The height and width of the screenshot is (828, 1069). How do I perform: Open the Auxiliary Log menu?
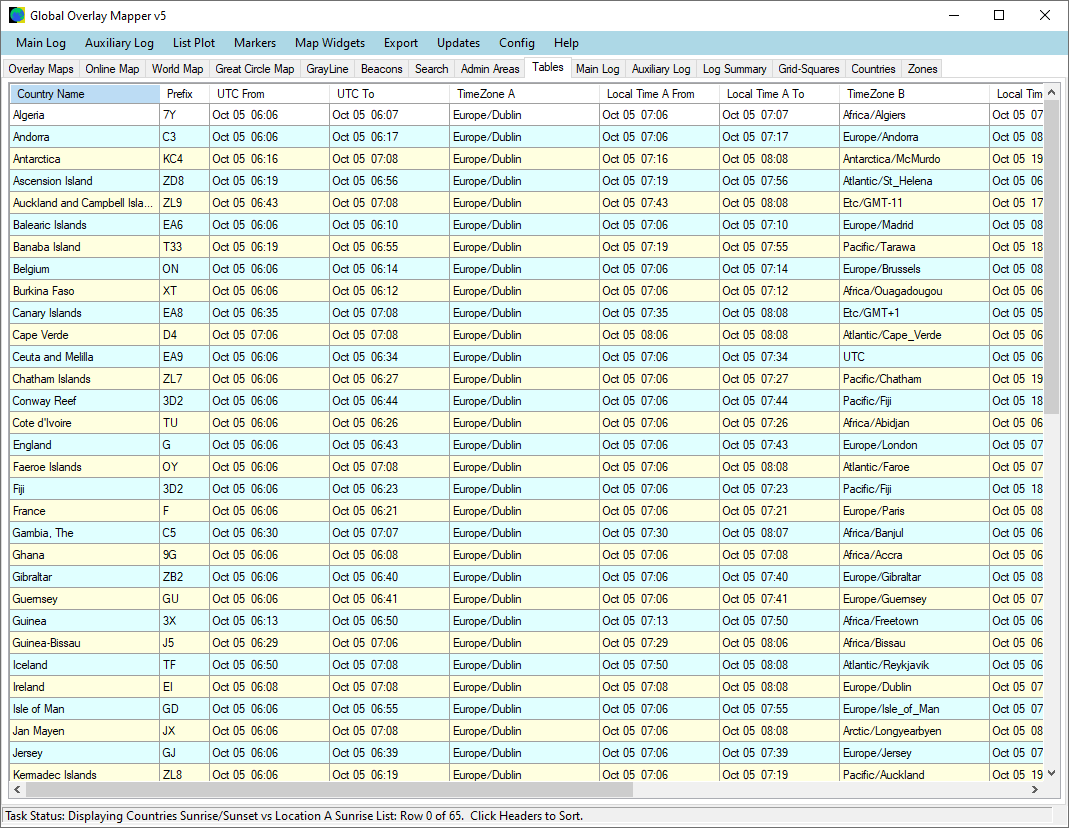coord(119,43)
